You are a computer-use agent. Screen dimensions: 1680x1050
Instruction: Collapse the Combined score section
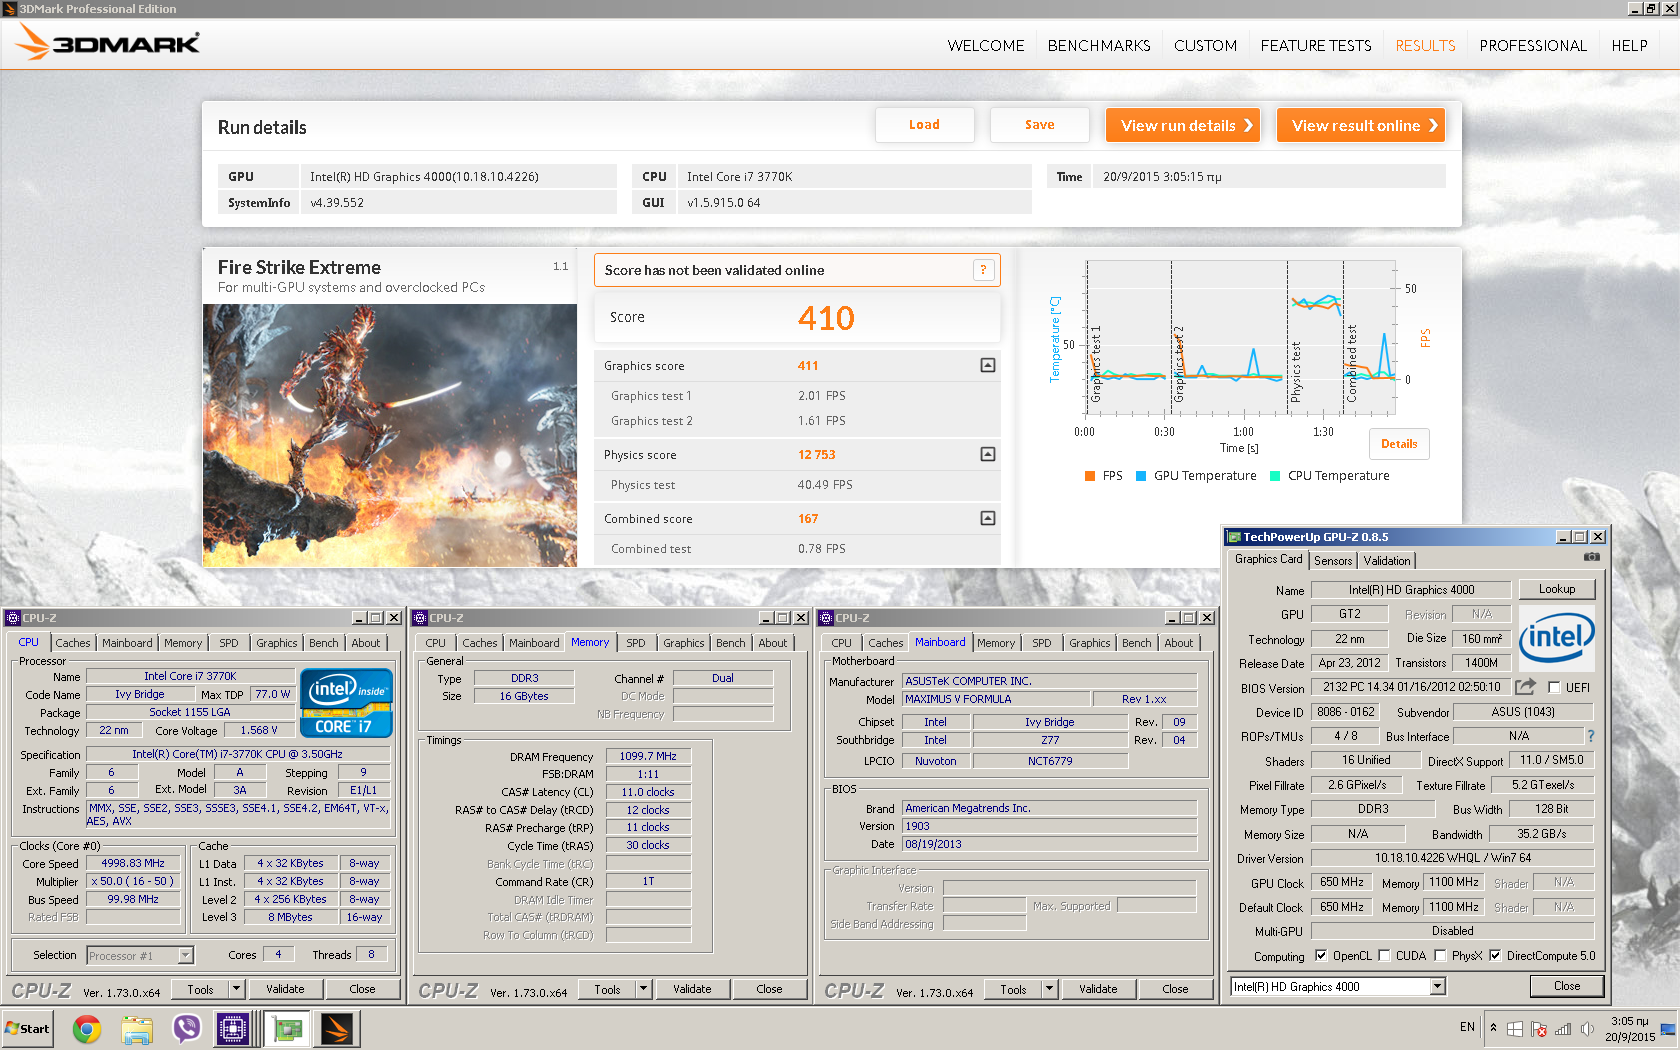[988, 518]
